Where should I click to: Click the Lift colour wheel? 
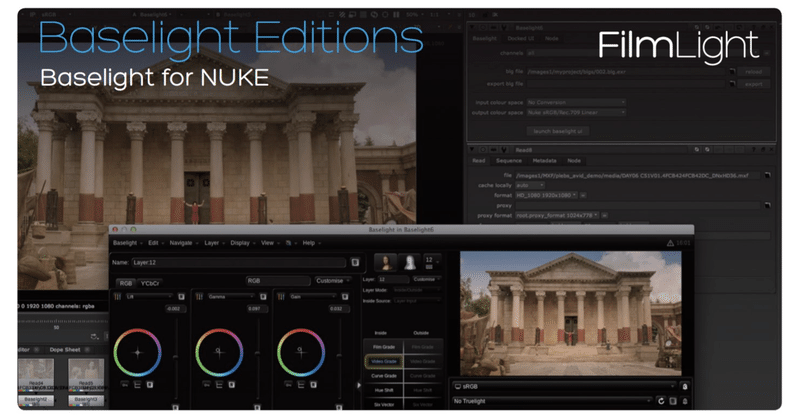pyautogui.click(x=138, y=352)
